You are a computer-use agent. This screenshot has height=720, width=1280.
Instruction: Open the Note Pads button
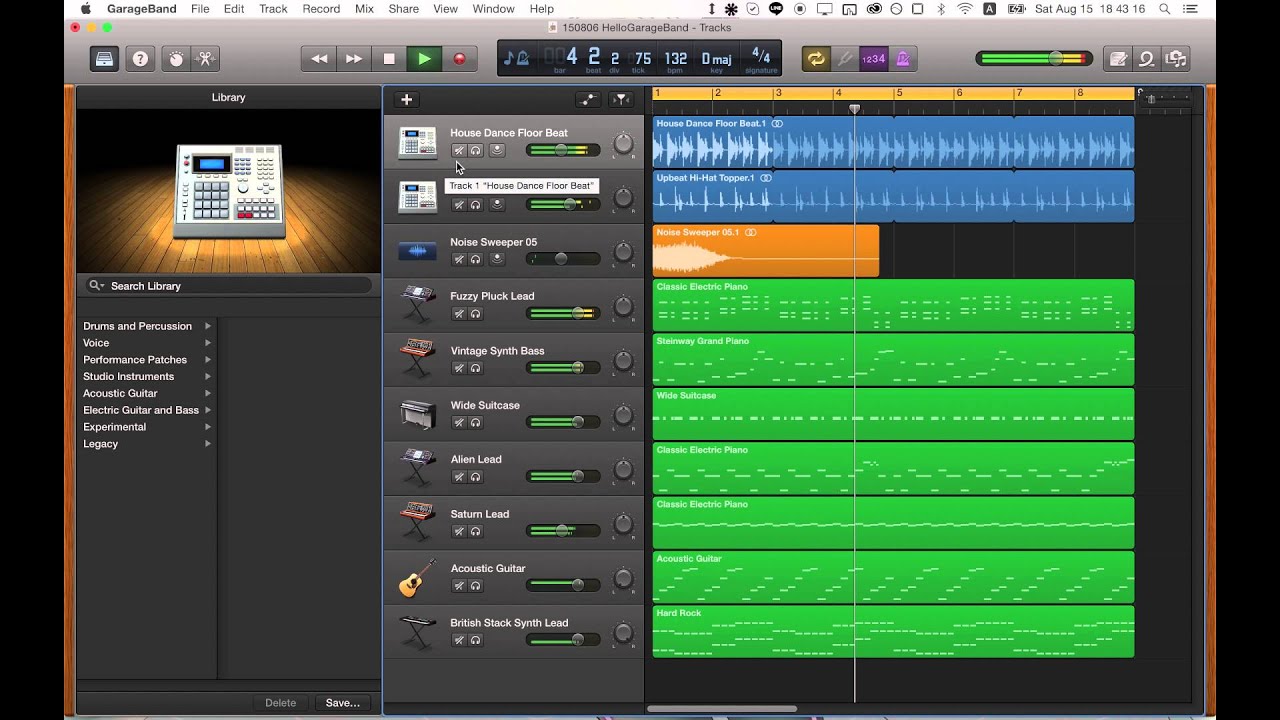pyautogui.click(x=1118, y=58)
